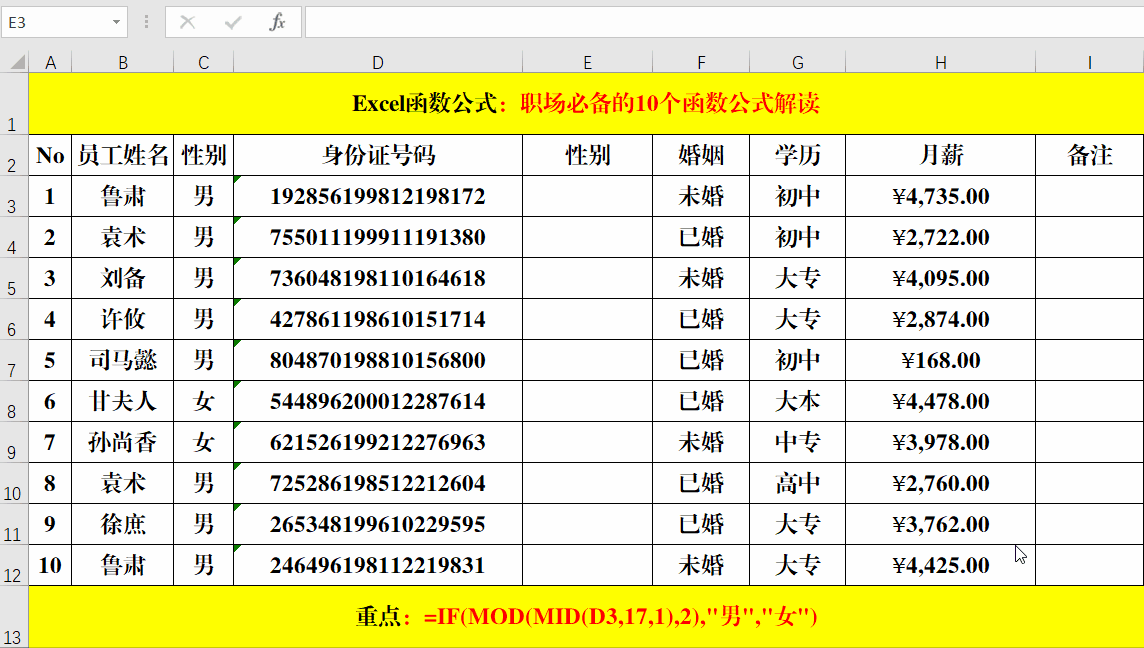The height and width of the screenshot is (648, 1144).
Task: Select row 13 header
Action: pyautogui.click(x=14, y=617)
